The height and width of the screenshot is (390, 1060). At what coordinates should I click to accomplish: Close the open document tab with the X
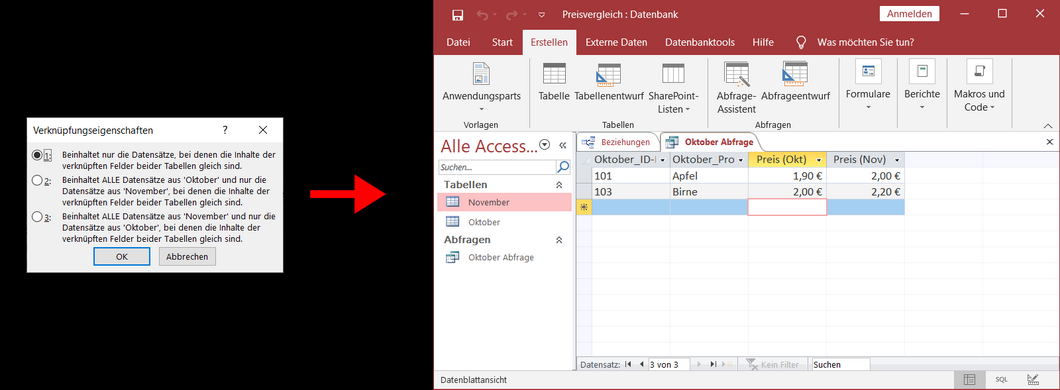tap(1050, 142)
